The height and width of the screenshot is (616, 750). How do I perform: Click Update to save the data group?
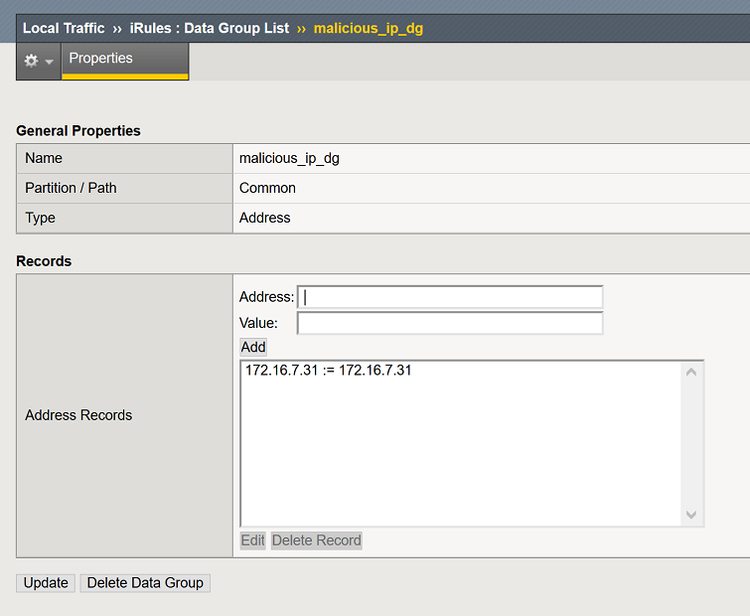[46, 583]
